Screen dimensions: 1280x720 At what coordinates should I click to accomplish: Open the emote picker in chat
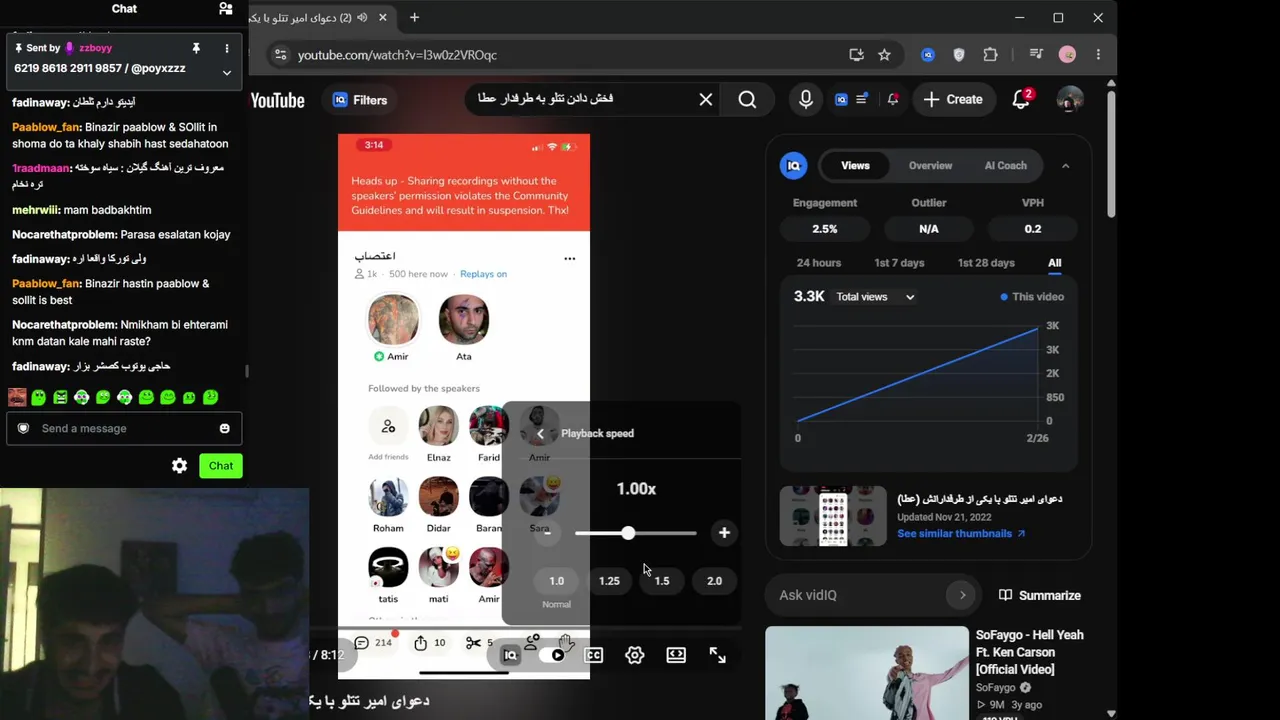point(224,428)
